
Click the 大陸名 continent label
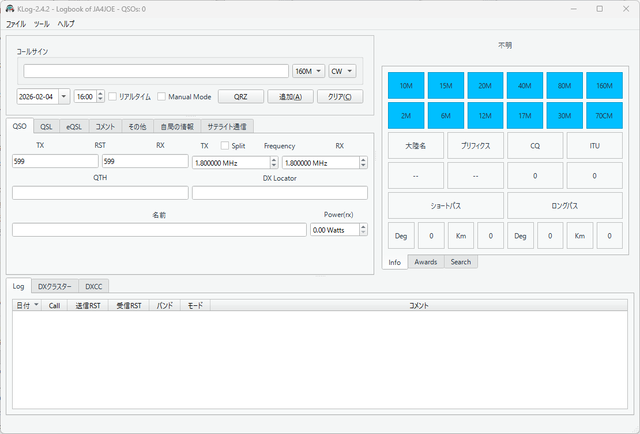(416, 145)
